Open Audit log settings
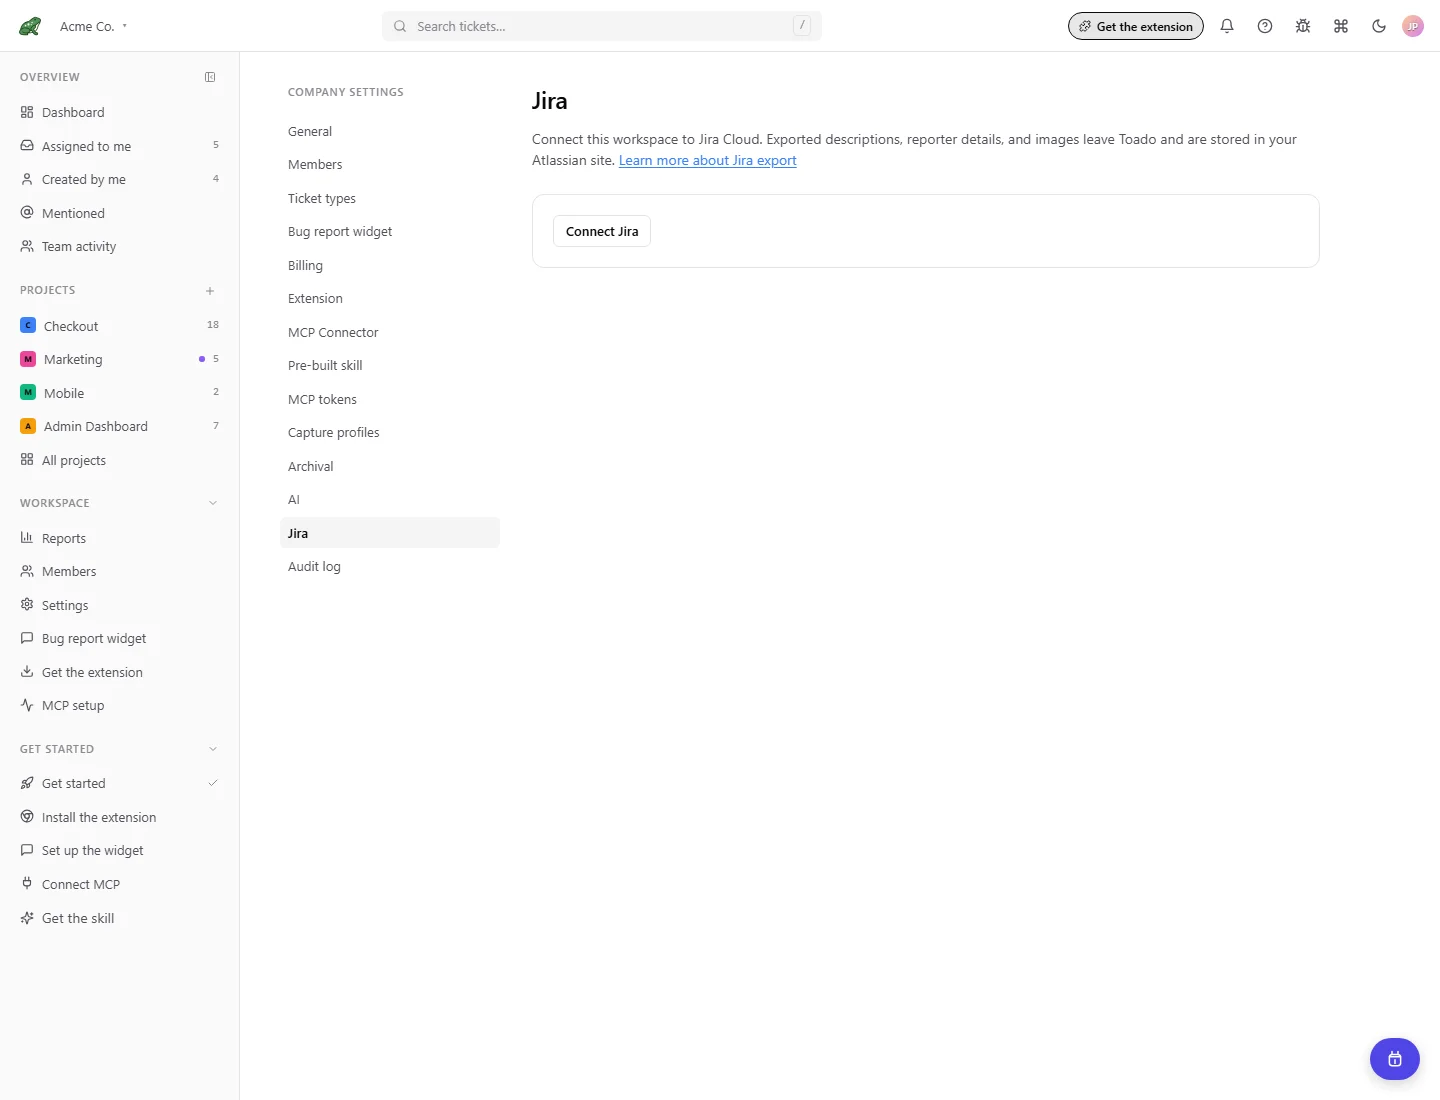 (390, 566)
